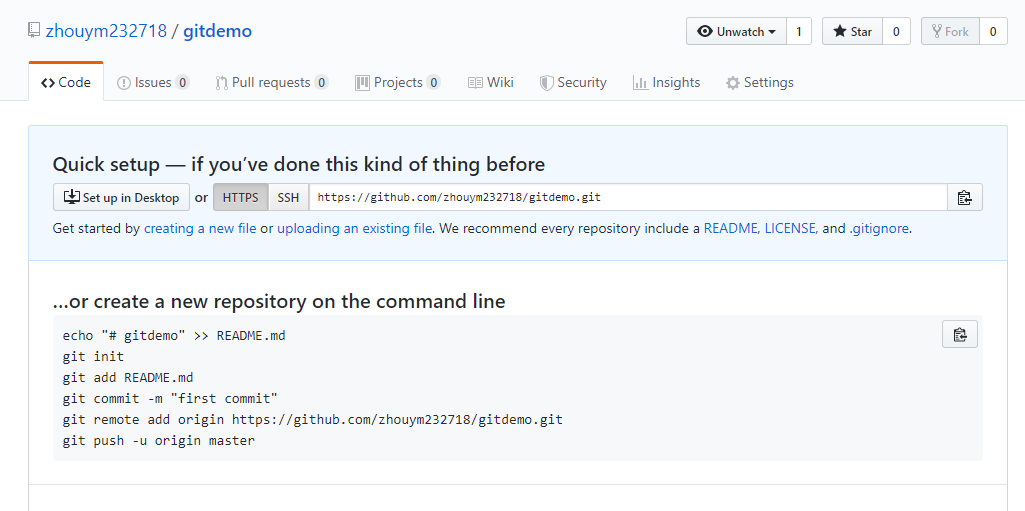Switch to the Code tab
This screenshot has width=1025, height=511.
click(65, 82)
